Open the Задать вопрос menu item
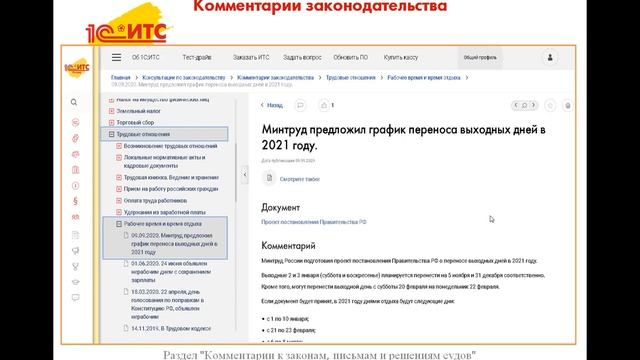This screenshot has width=640, height=360. point(302,58)
